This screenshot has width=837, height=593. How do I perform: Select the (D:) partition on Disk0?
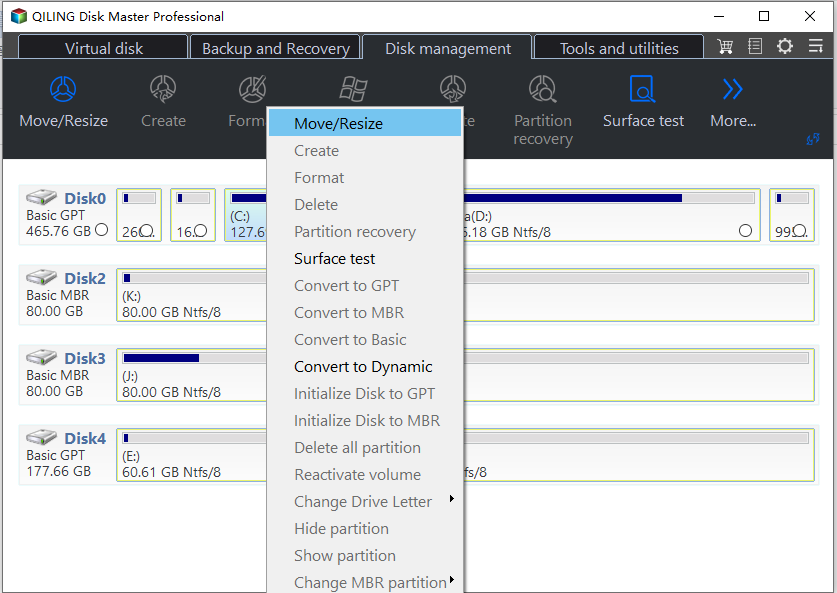pos(612,215)
